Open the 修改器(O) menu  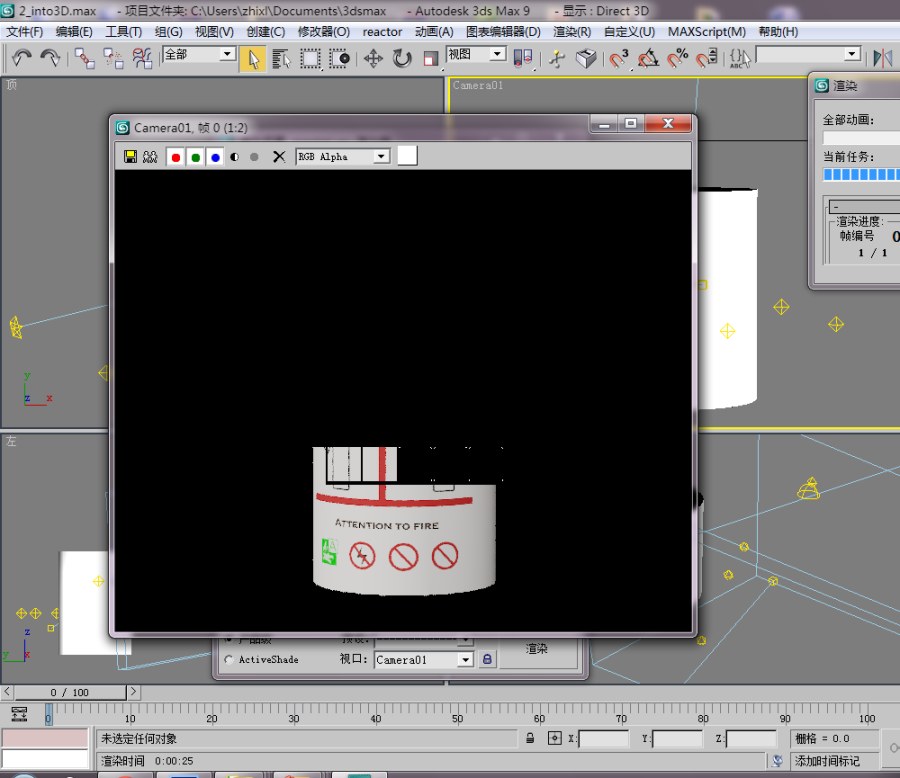pyautogui.click(x=323, y=31)
